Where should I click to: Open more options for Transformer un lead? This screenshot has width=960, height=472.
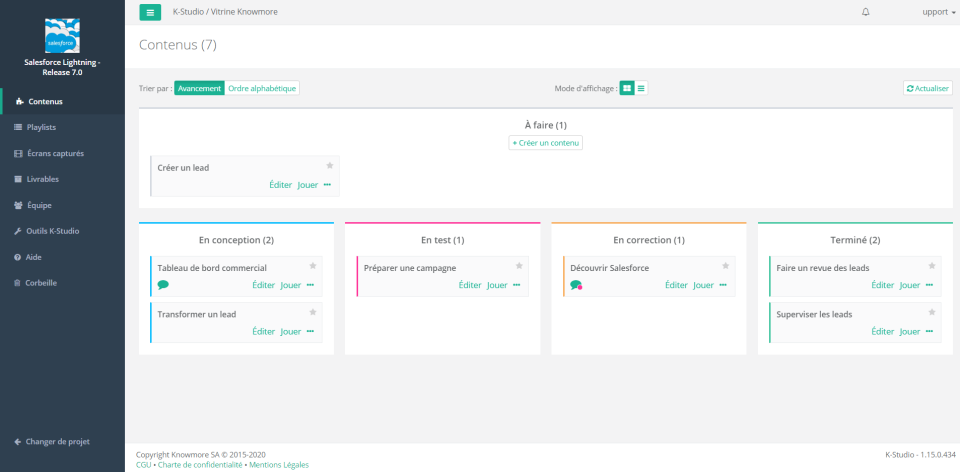[310, 331]
